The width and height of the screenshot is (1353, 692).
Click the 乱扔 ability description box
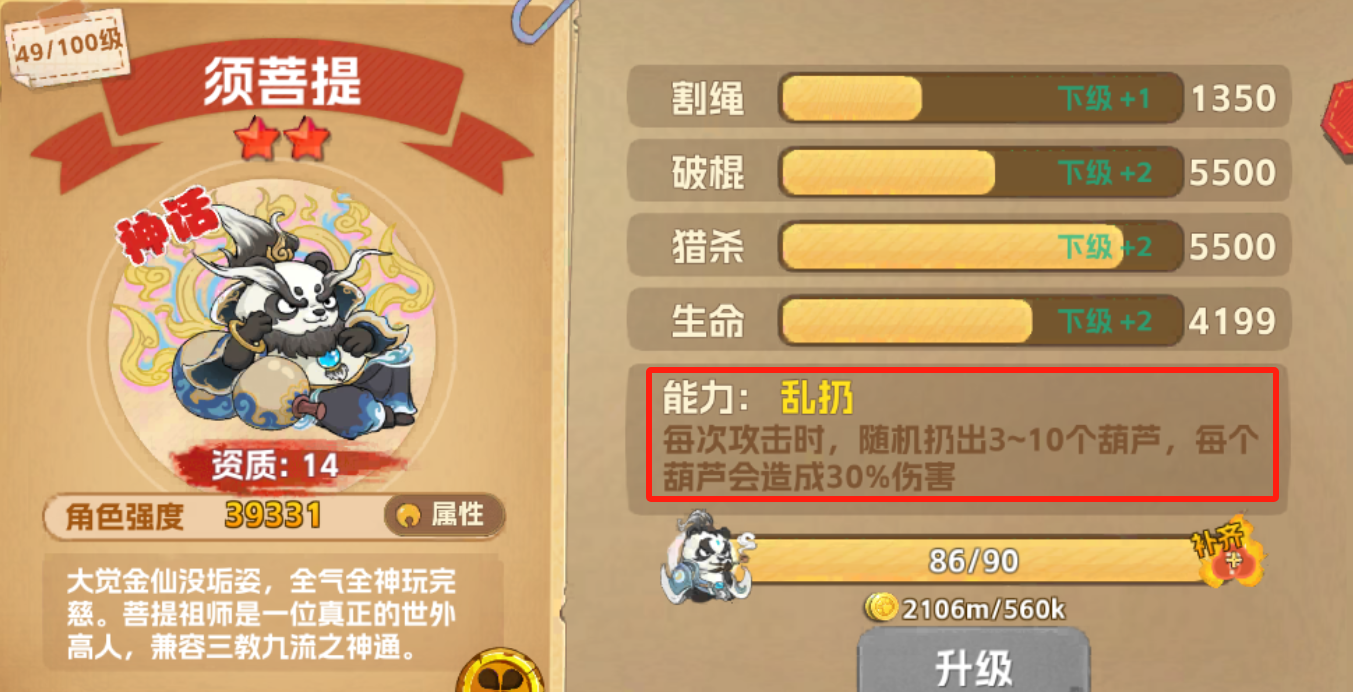(962, 434)
